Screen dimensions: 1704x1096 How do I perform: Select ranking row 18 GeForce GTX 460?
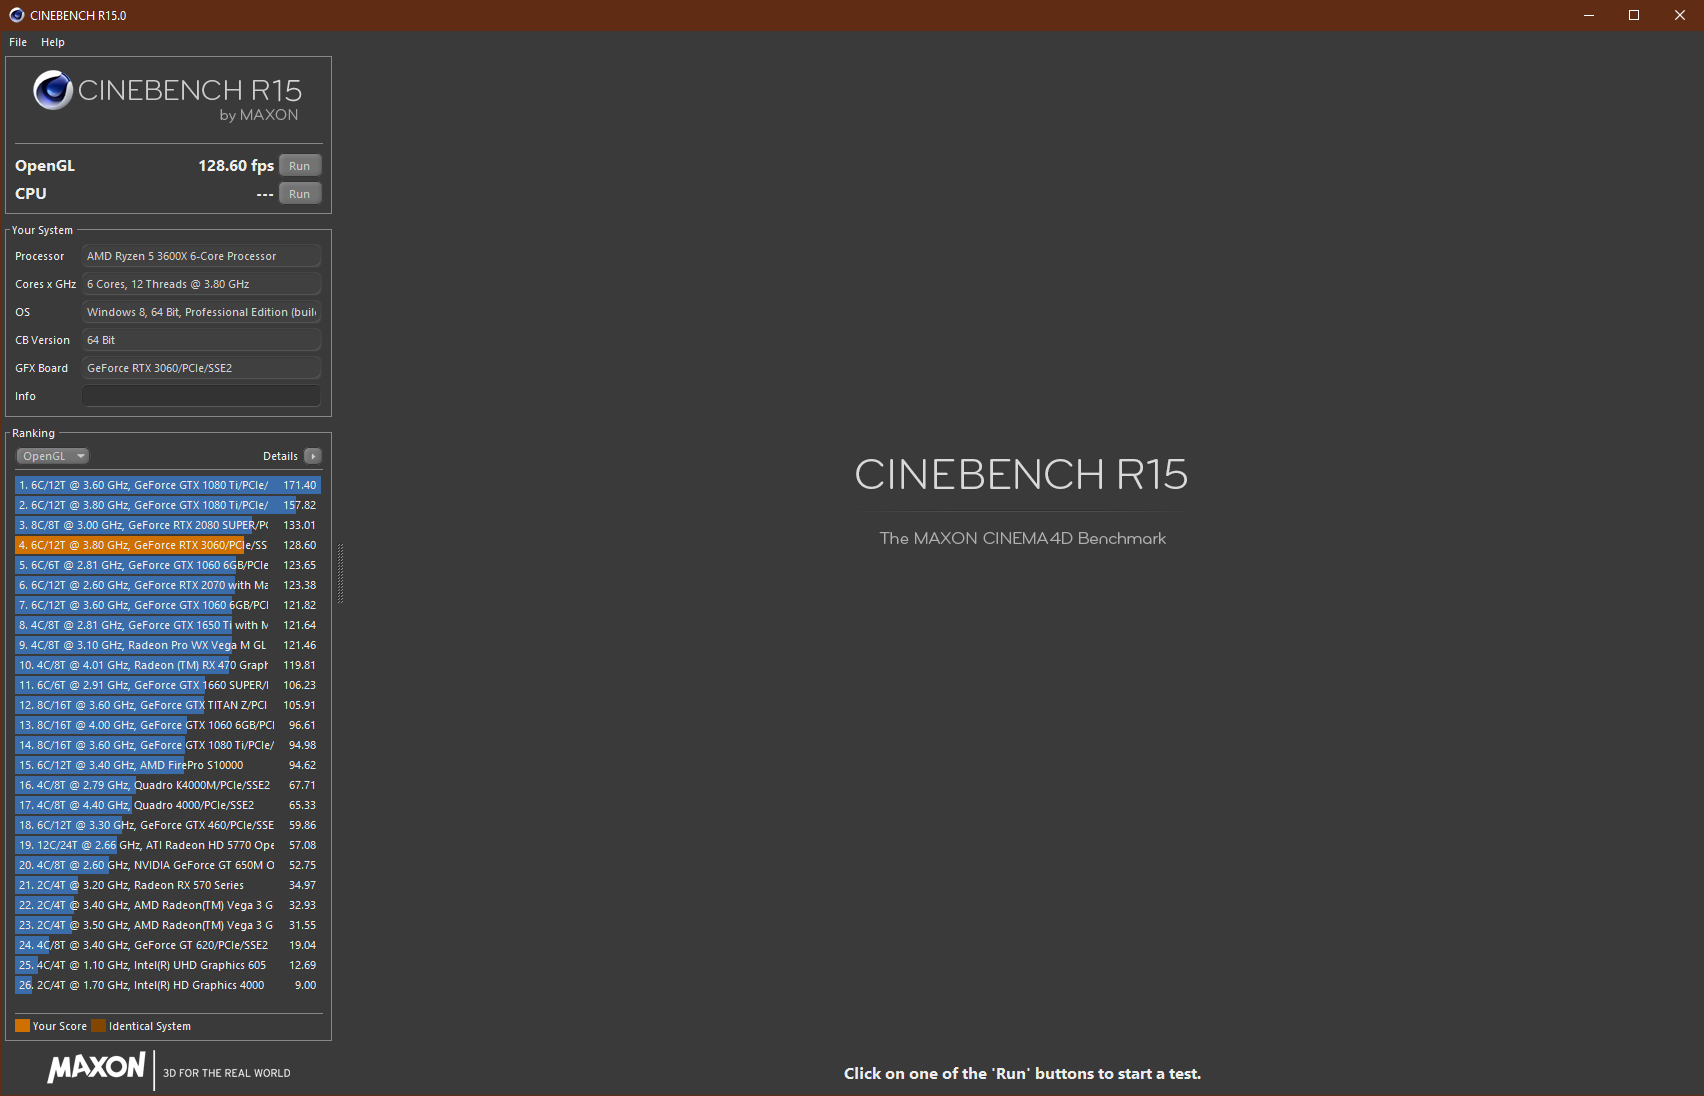point(168,825)
